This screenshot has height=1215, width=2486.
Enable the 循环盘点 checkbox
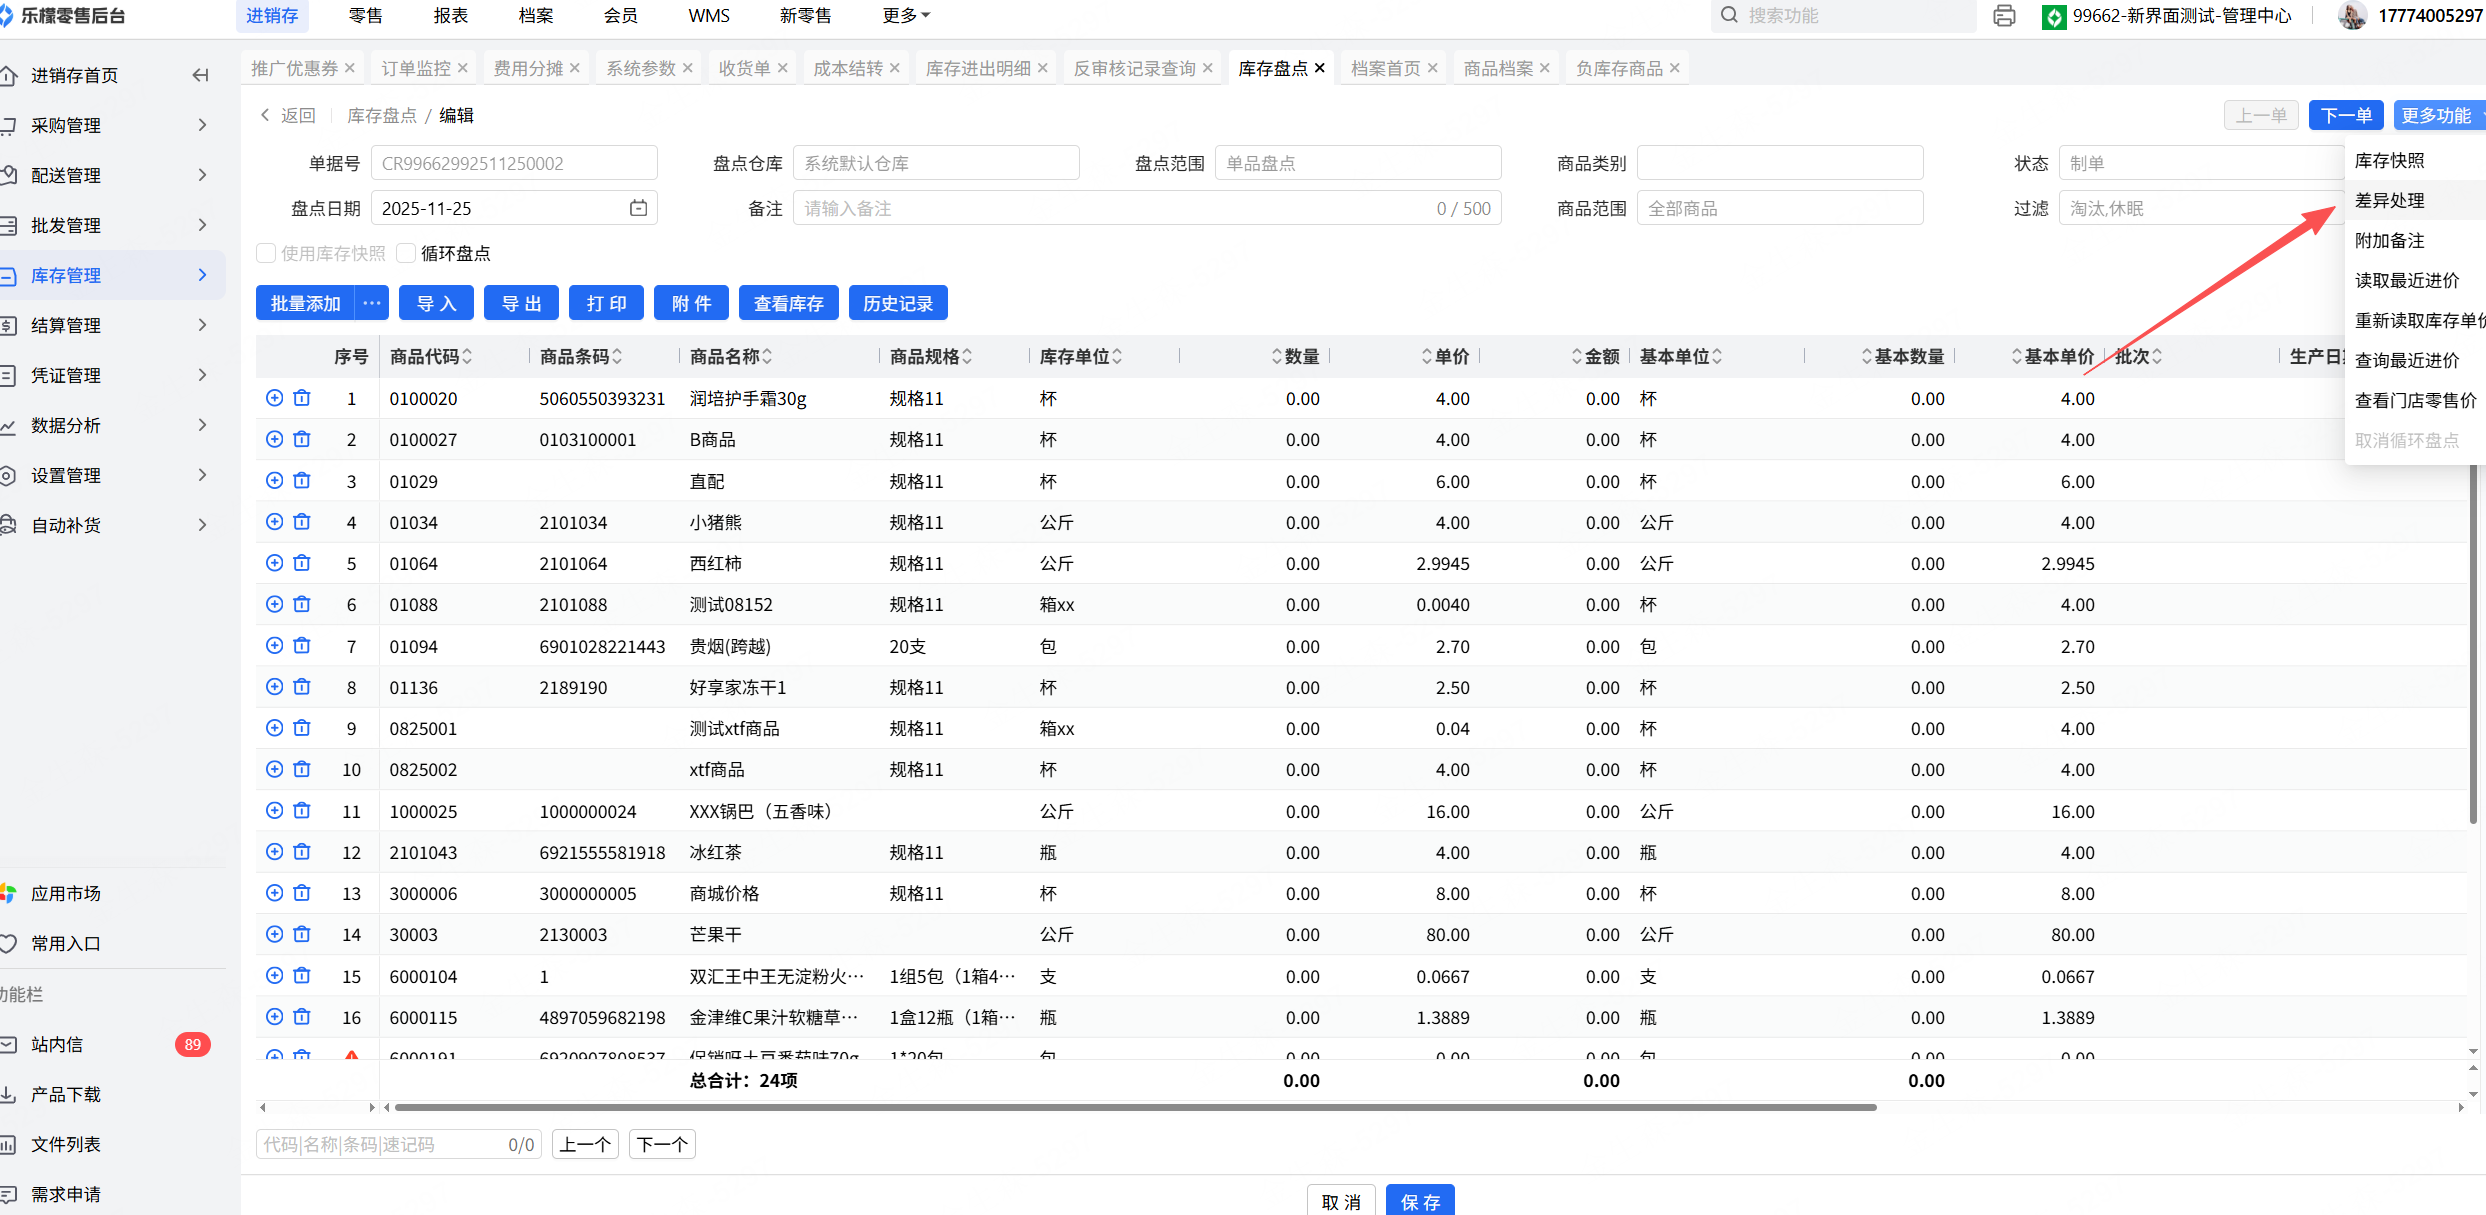pos(406,253)
